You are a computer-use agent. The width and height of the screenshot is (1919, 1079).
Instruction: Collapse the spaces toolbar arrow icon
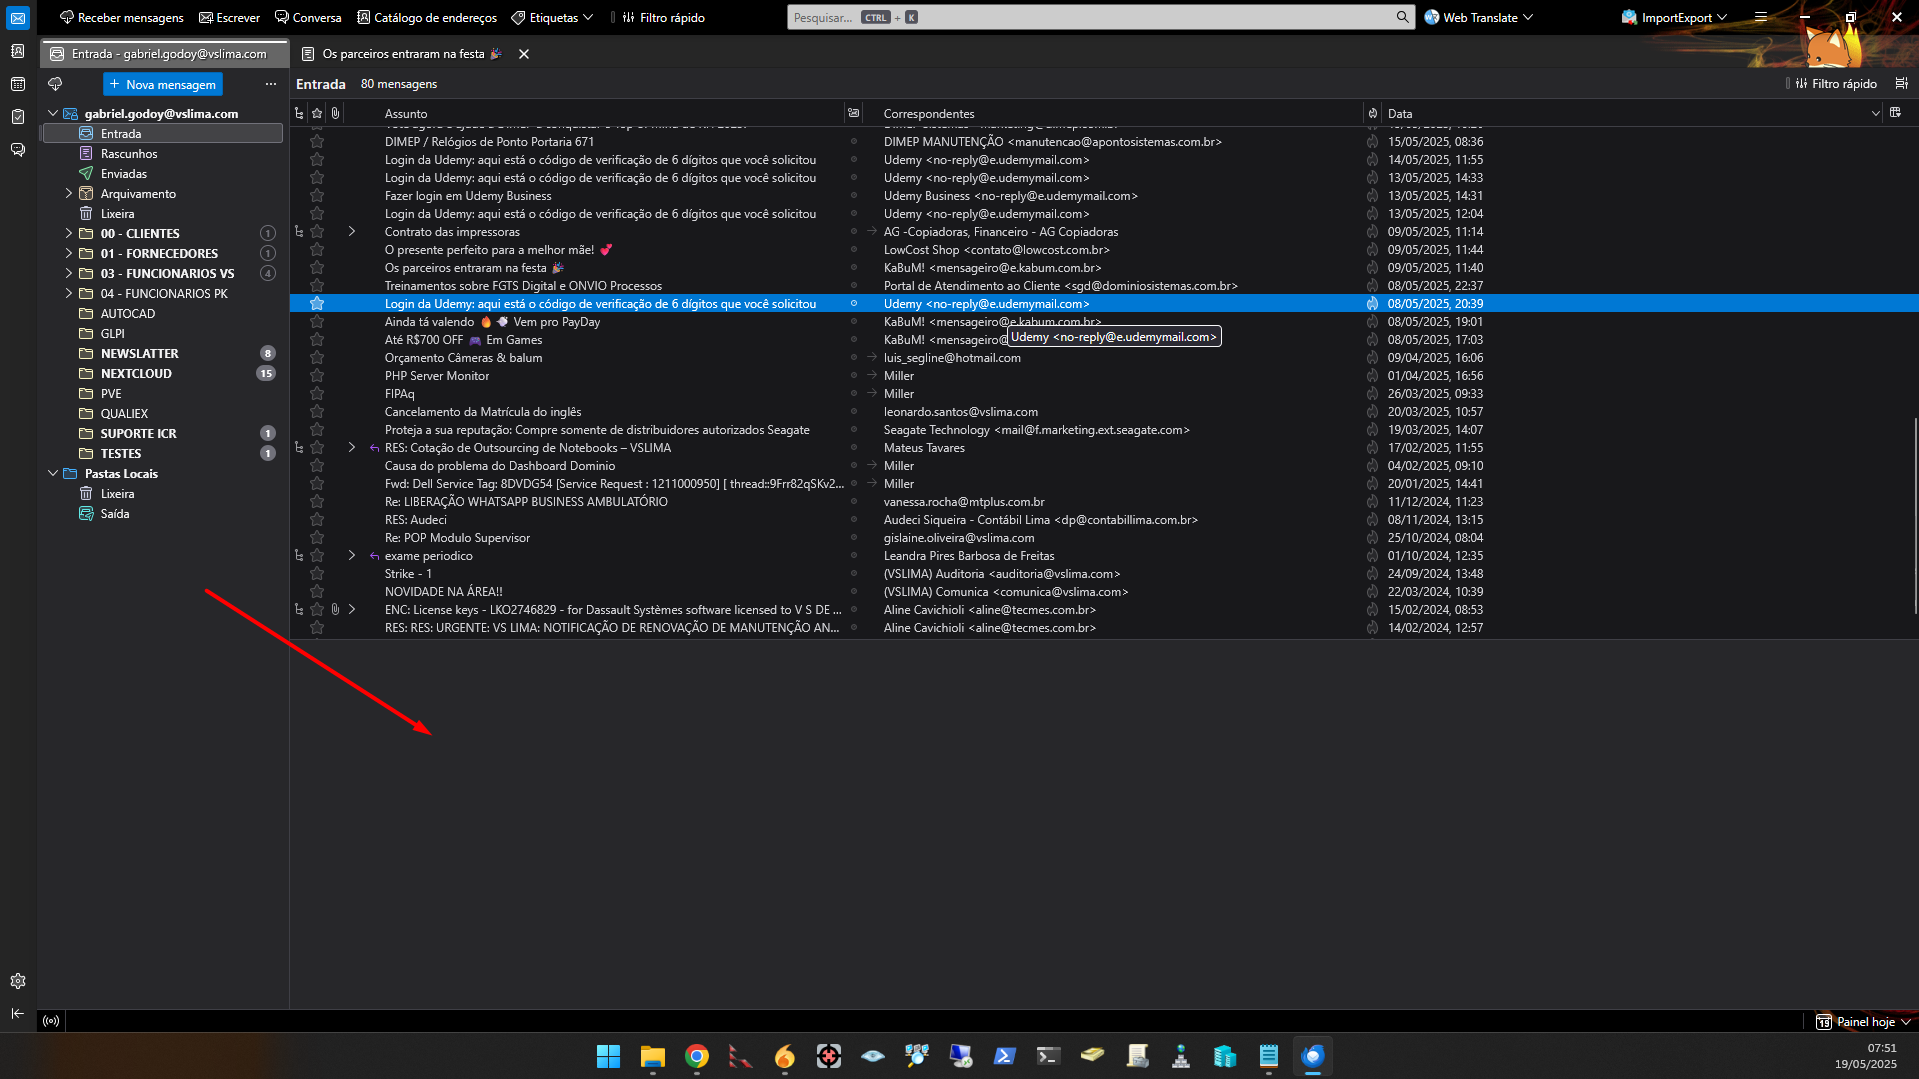pos(18,1014)
